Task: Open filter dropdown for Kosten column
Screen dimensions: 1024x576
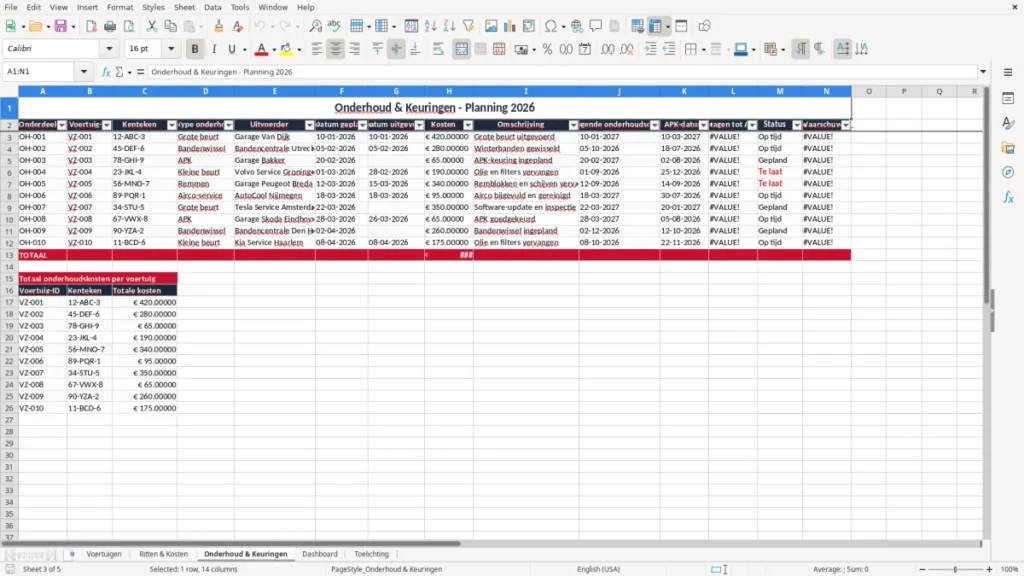Action: click(468, 125)
